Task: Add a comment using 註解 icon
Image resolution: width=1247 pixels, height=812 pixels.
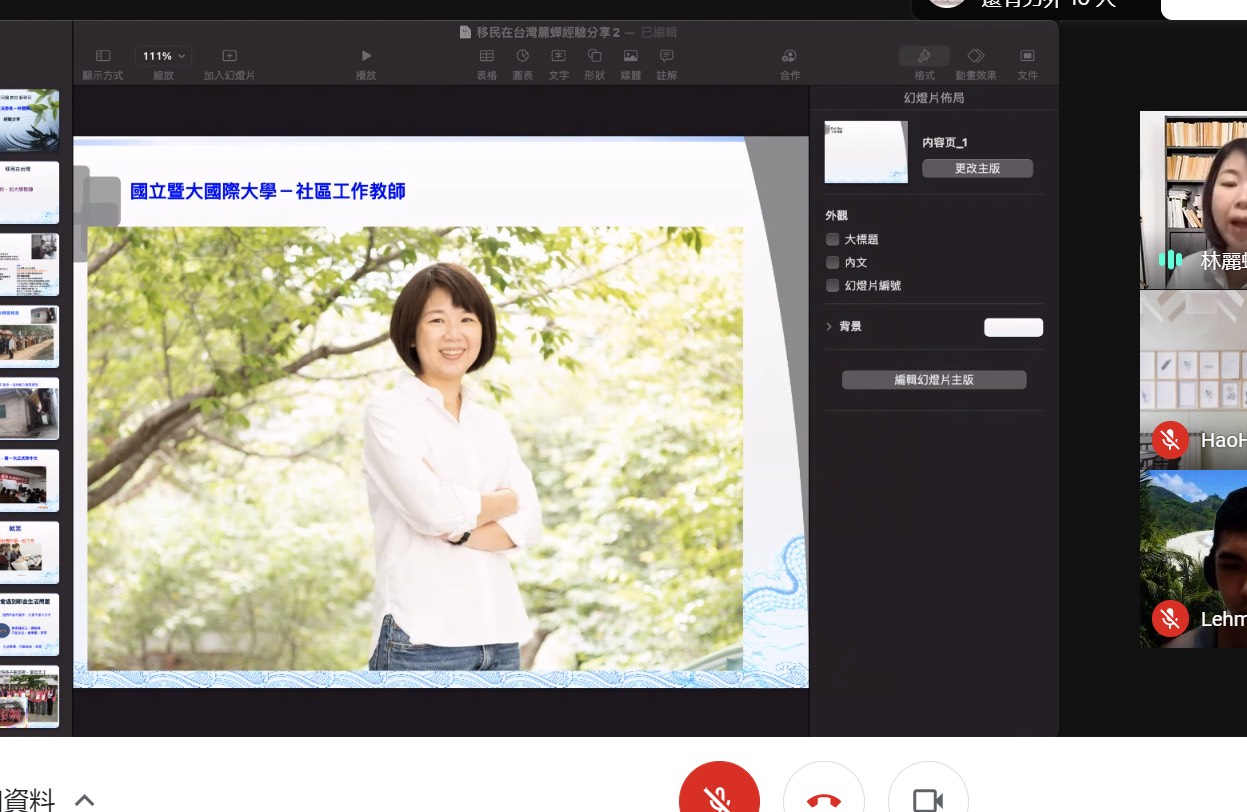Action: tap(666, 57)
